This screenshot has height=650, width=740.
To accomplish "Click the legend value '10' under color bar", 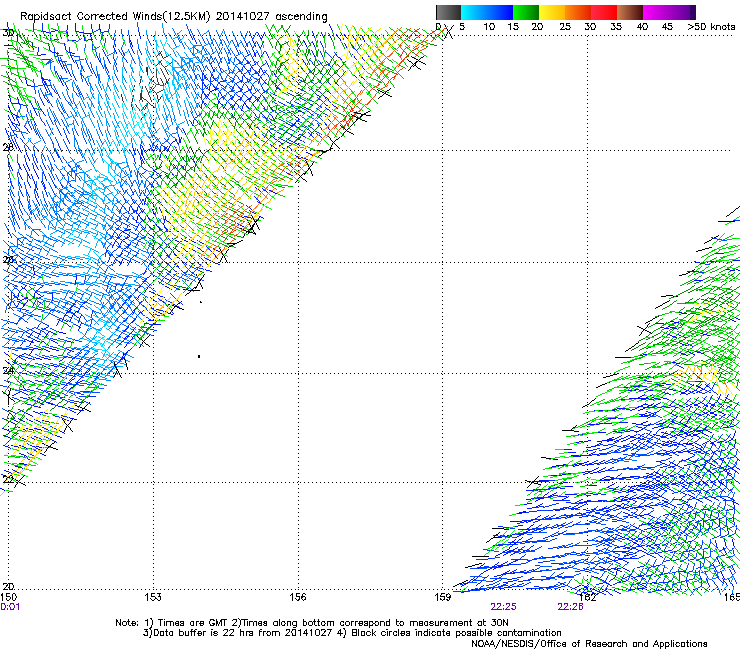I will pyautogui.click(x=489, y=27).
